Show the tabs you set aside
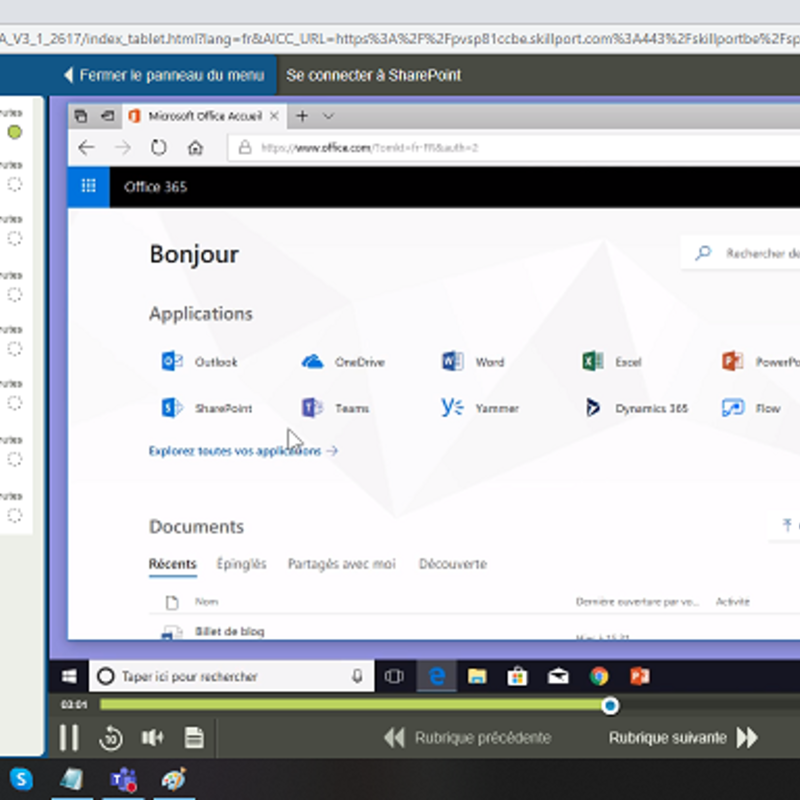Screen dimensions: 800x800 tap(81, 116)
